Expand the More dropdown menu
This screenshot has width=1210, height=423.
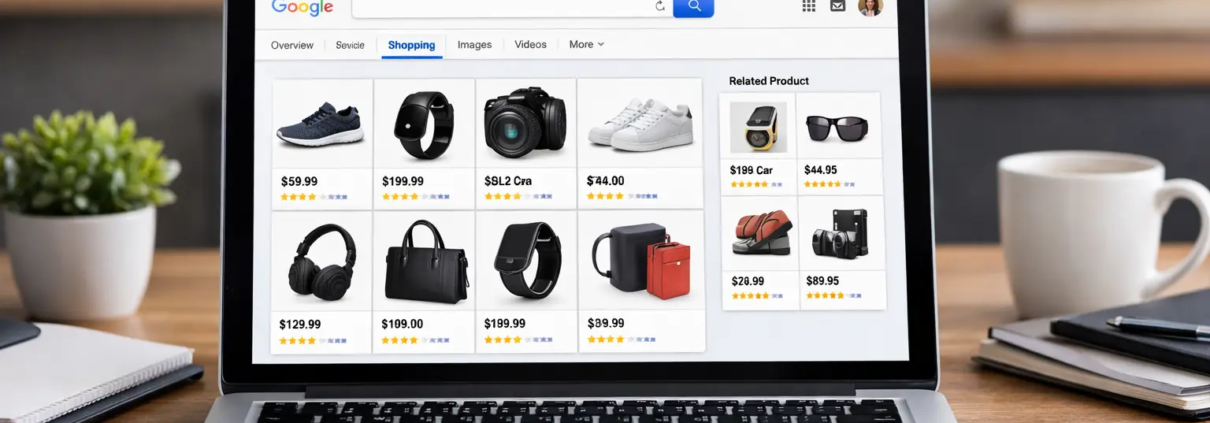coord(586,45)
